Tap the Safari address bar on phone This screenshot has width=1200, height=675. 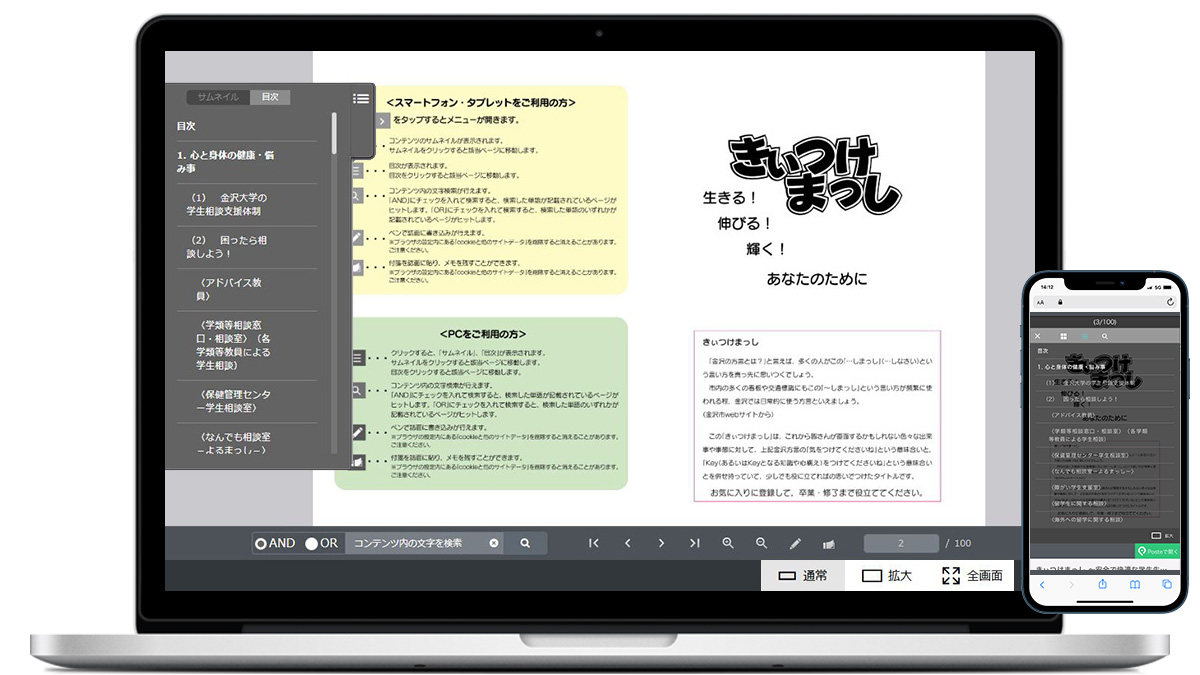point(1105,301)
